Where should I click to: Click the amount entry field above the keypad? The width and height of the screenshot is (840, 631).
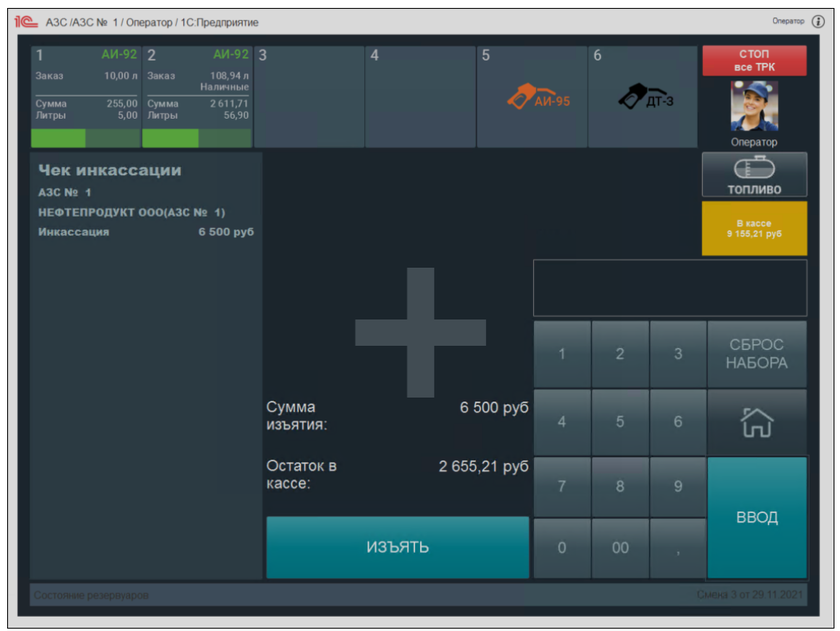(x=669, y=288)
